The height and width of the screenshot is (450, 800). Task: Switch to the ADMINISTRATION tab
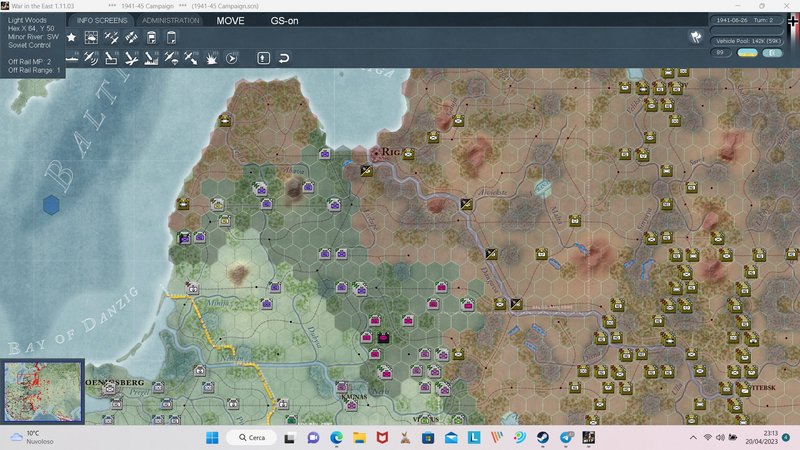point(170,20)
